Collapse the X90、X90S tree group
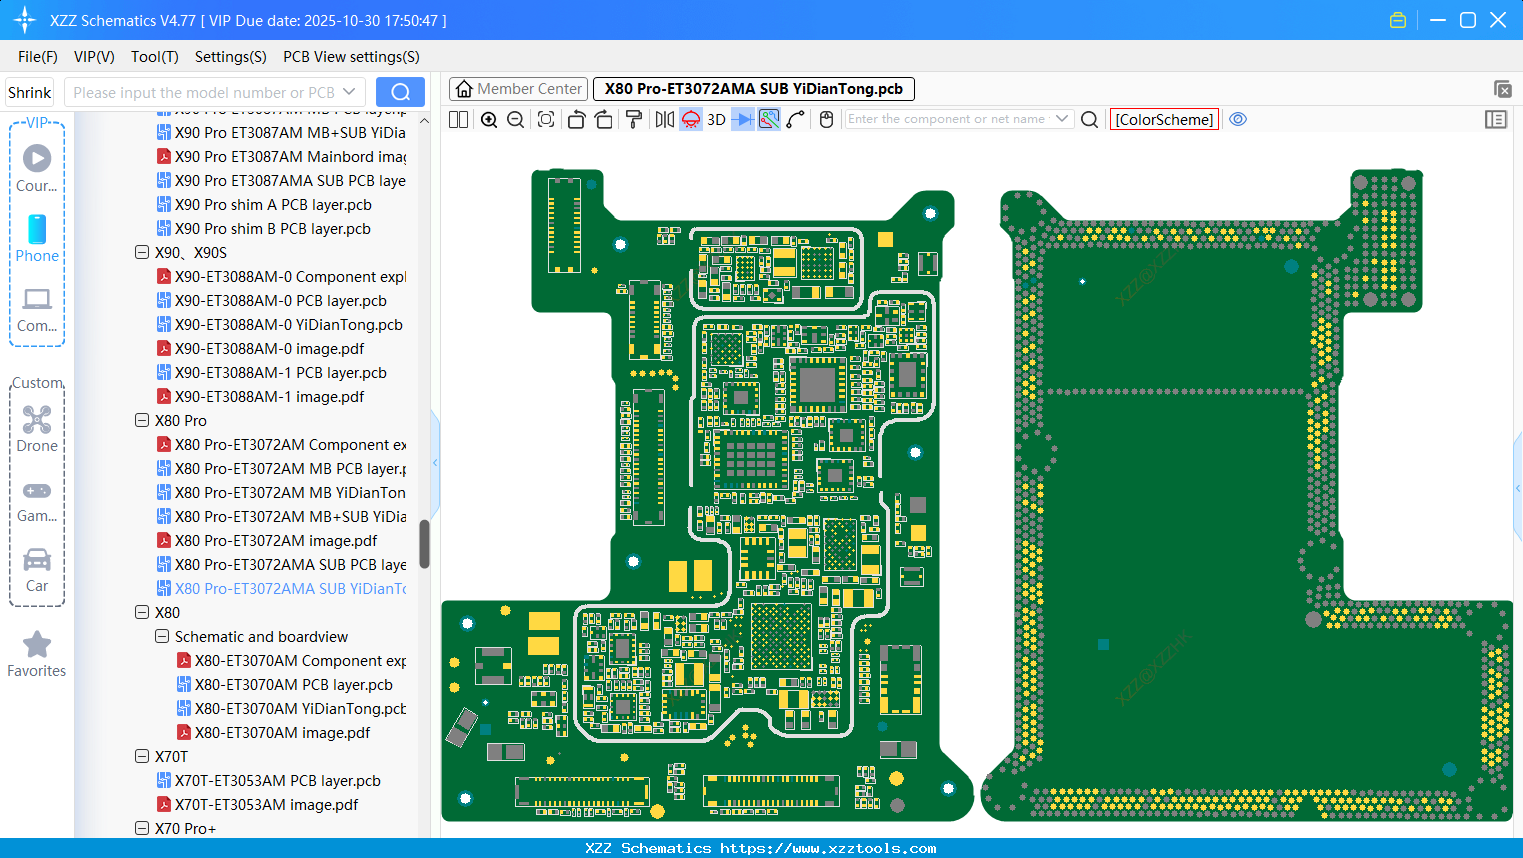Viewport: 1523px width, 858px height. click(142, 253)
